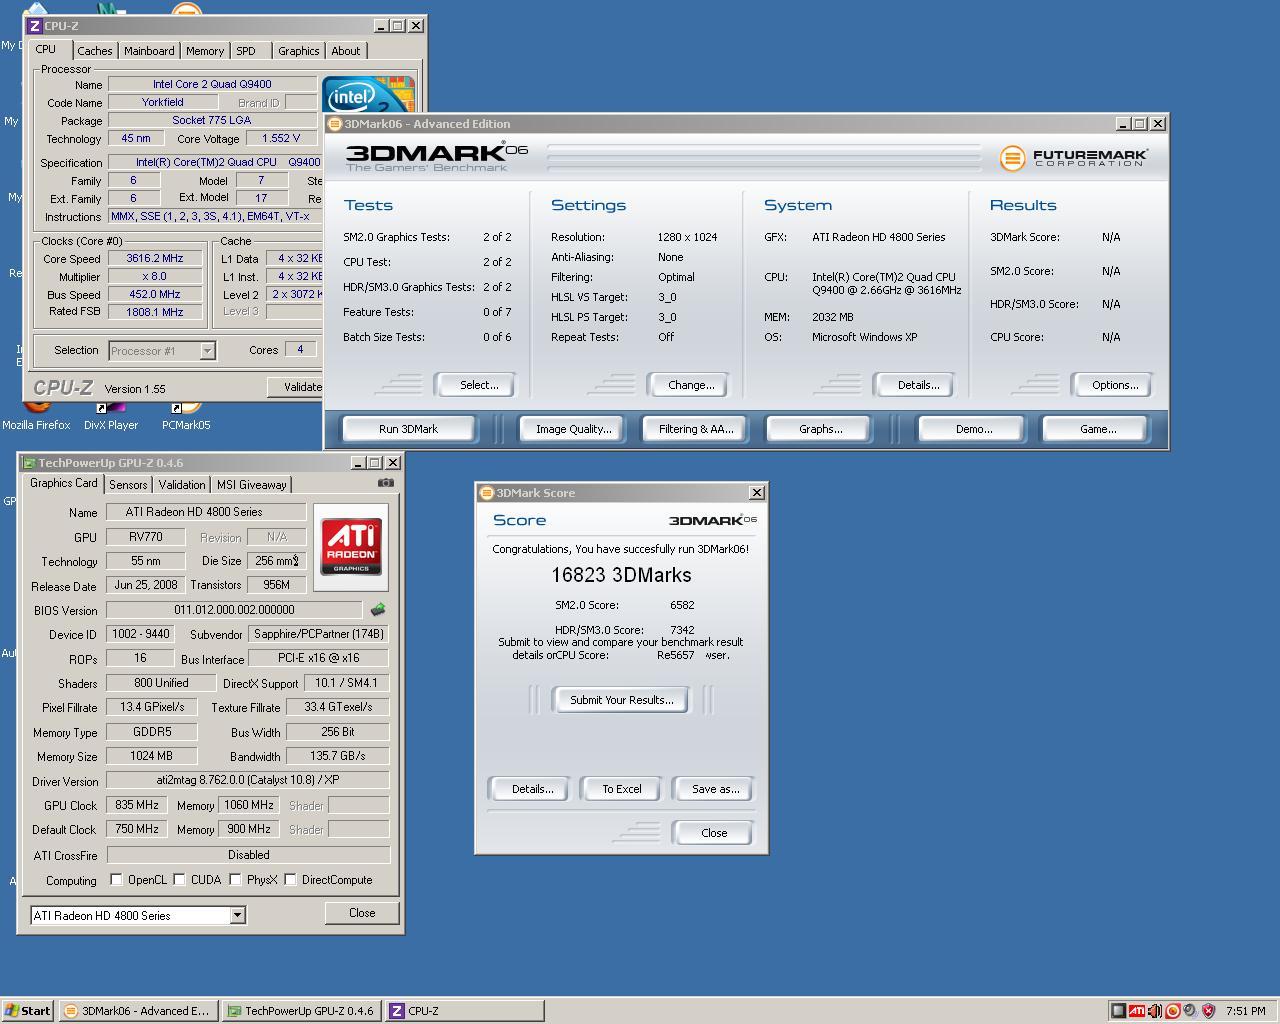The height and width of the screenshot is (1024, 1280).
Task: Select TechPowerUp GPU-Z taskbar button
Action: coord(301,1011)
